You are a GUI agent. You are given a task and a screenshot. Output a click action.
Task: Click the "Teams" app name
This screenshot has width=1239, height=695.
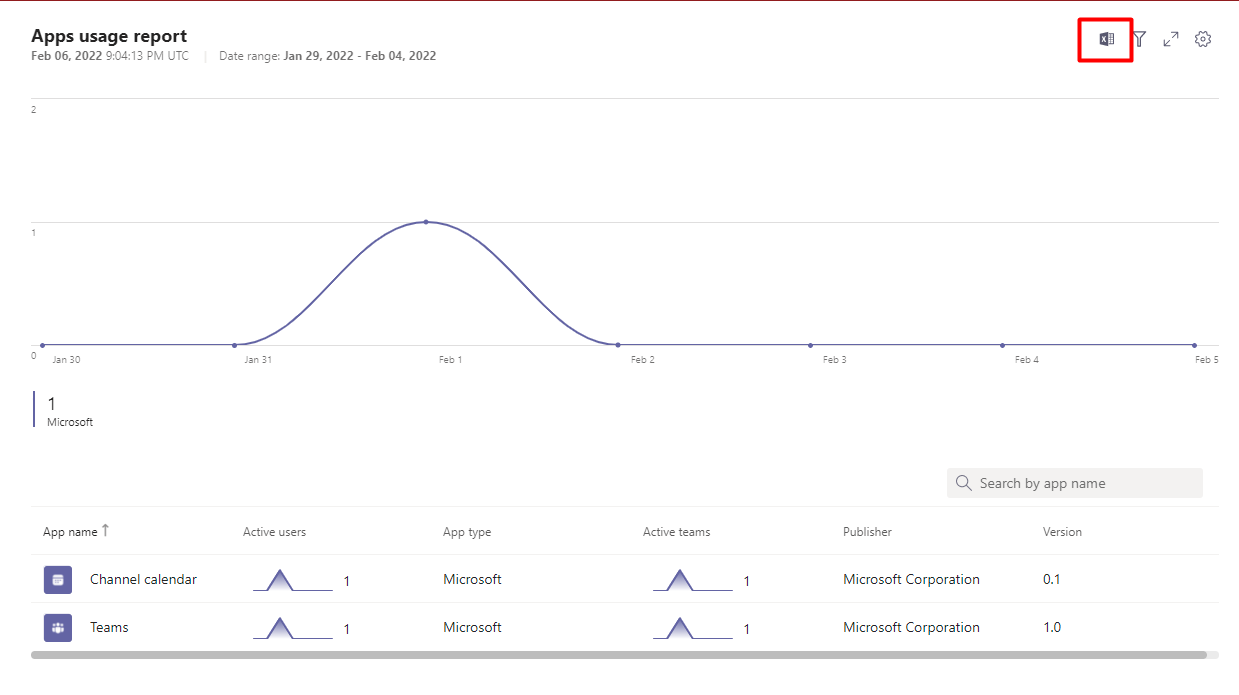click(x=109, y=628)
